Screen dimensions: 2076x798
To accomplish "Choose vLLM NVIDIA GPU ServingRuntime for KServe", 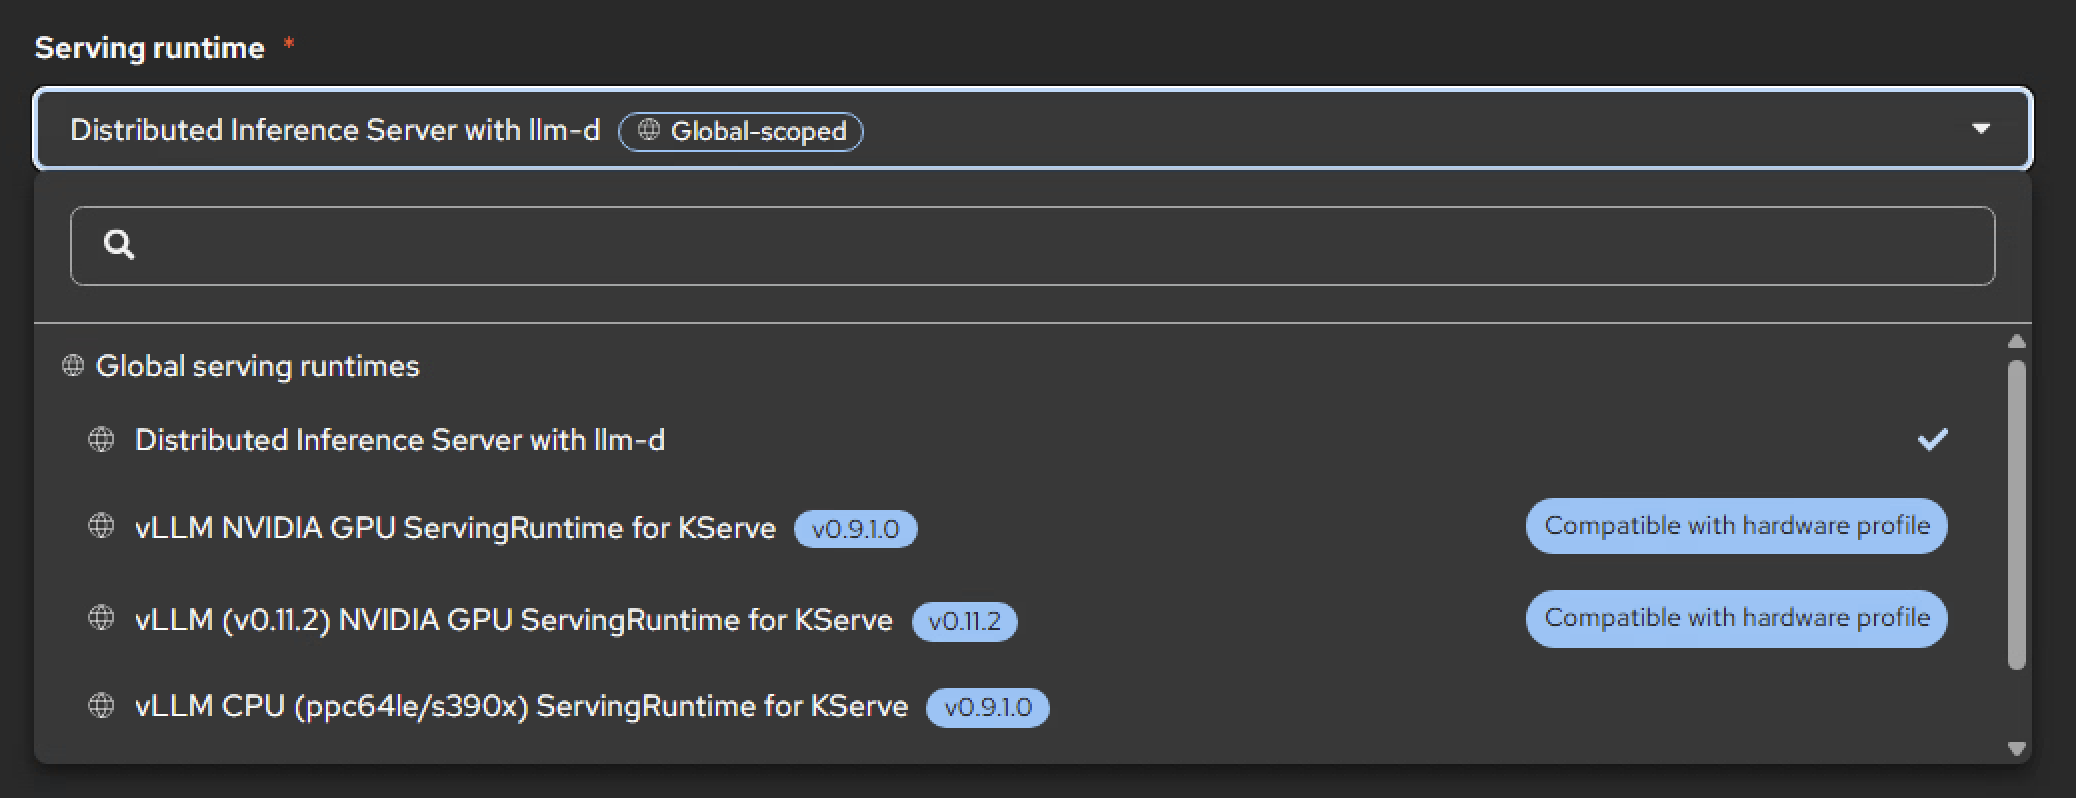I will point(455,528).
